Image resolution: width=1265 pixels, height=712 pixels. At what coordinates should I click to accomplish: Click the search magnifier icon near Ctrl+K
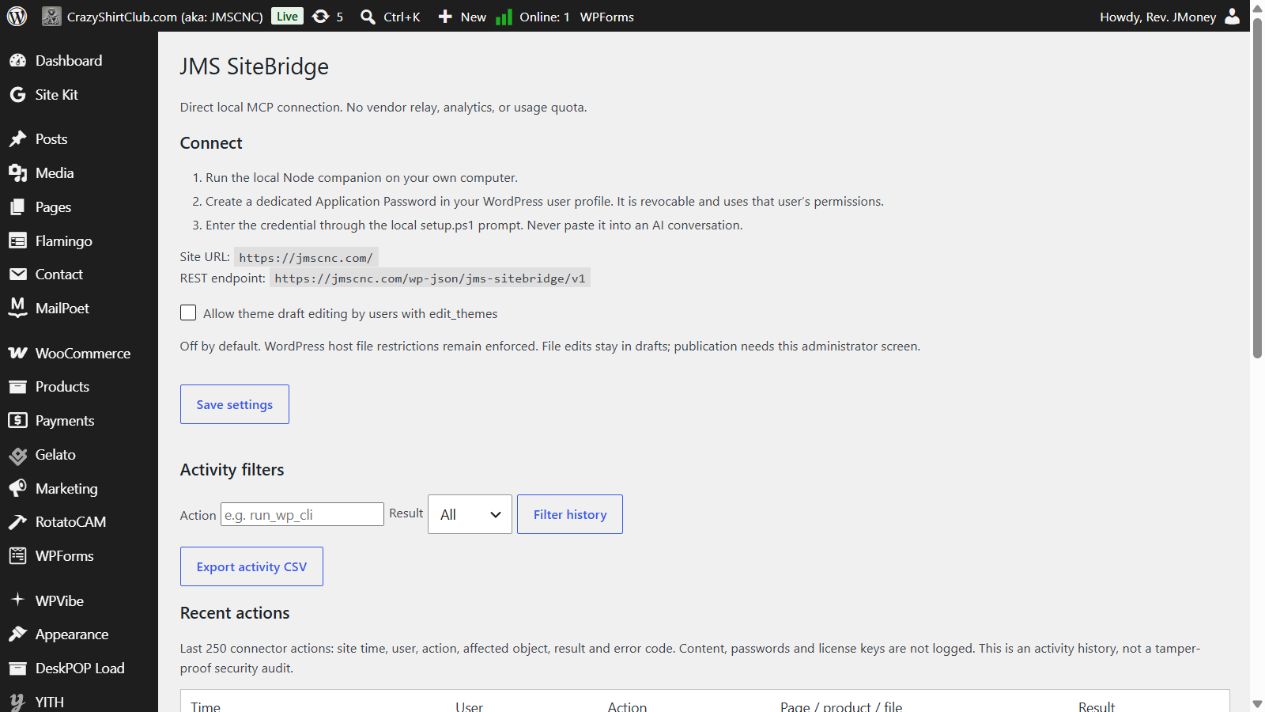pyautogui.click(x=368, y=16)
